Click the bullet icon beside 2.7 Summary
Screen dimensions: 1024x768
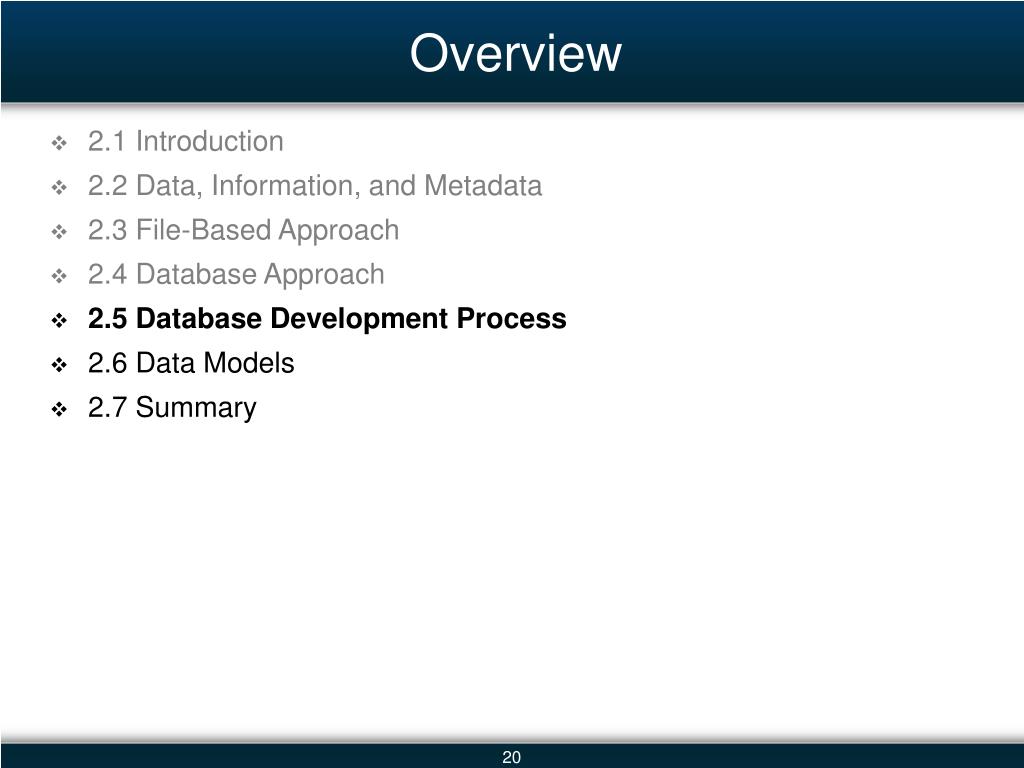click(59, 409)
